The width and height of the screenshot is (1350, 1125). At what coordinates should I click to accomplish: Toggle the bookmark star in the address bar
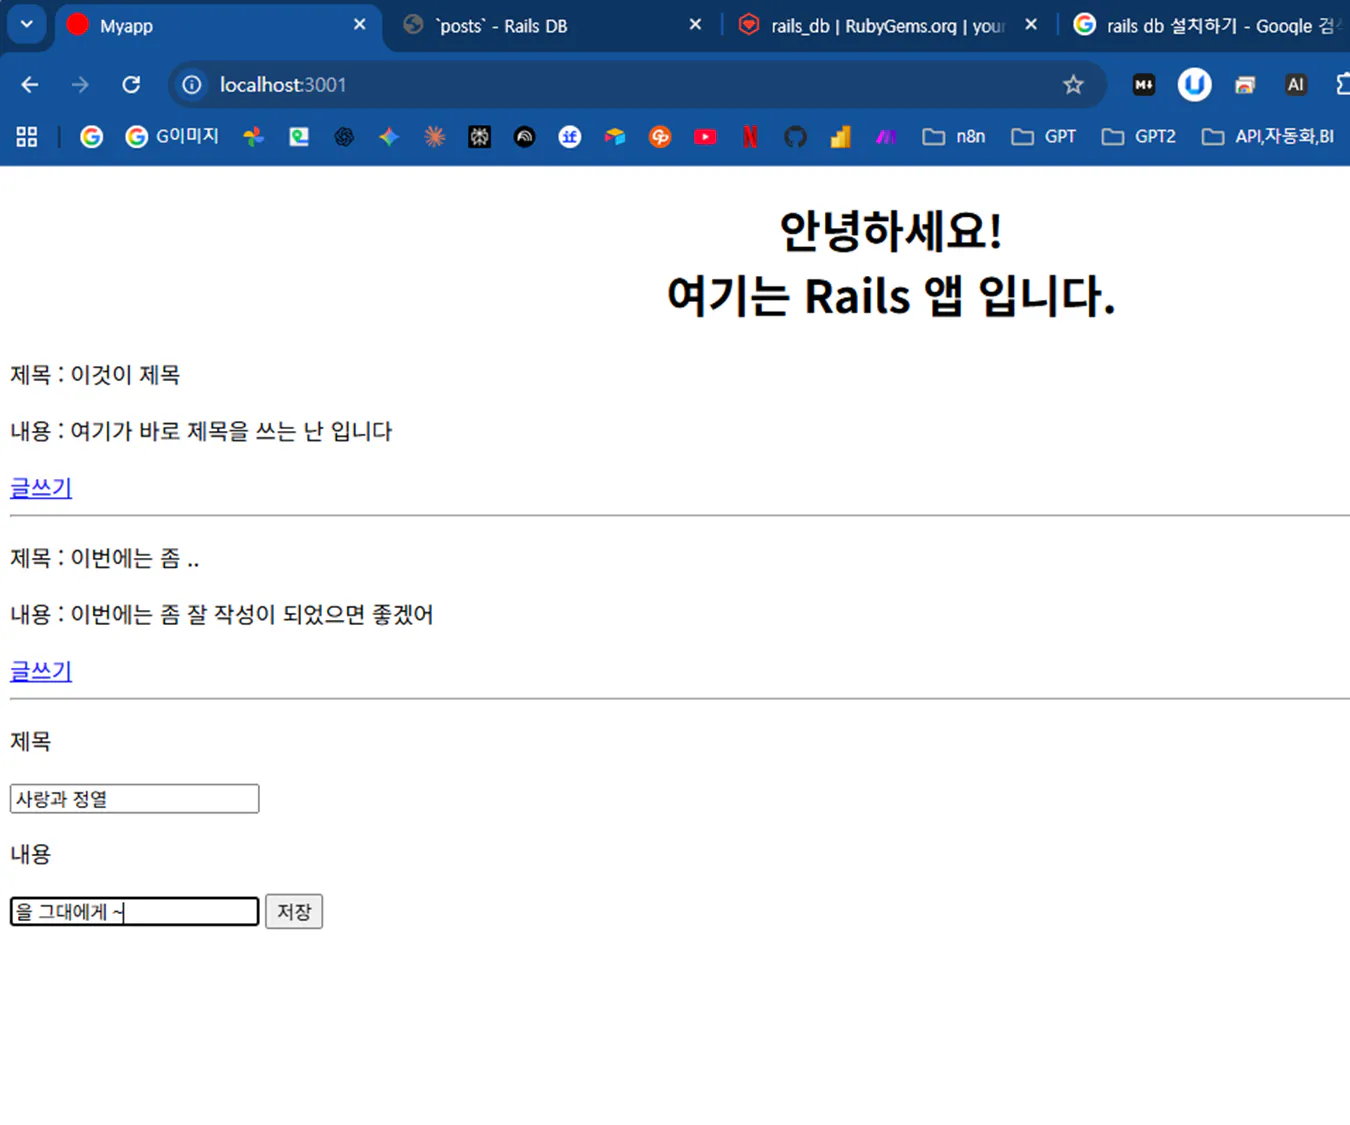pyautogui.click(x=1073, y=85)
